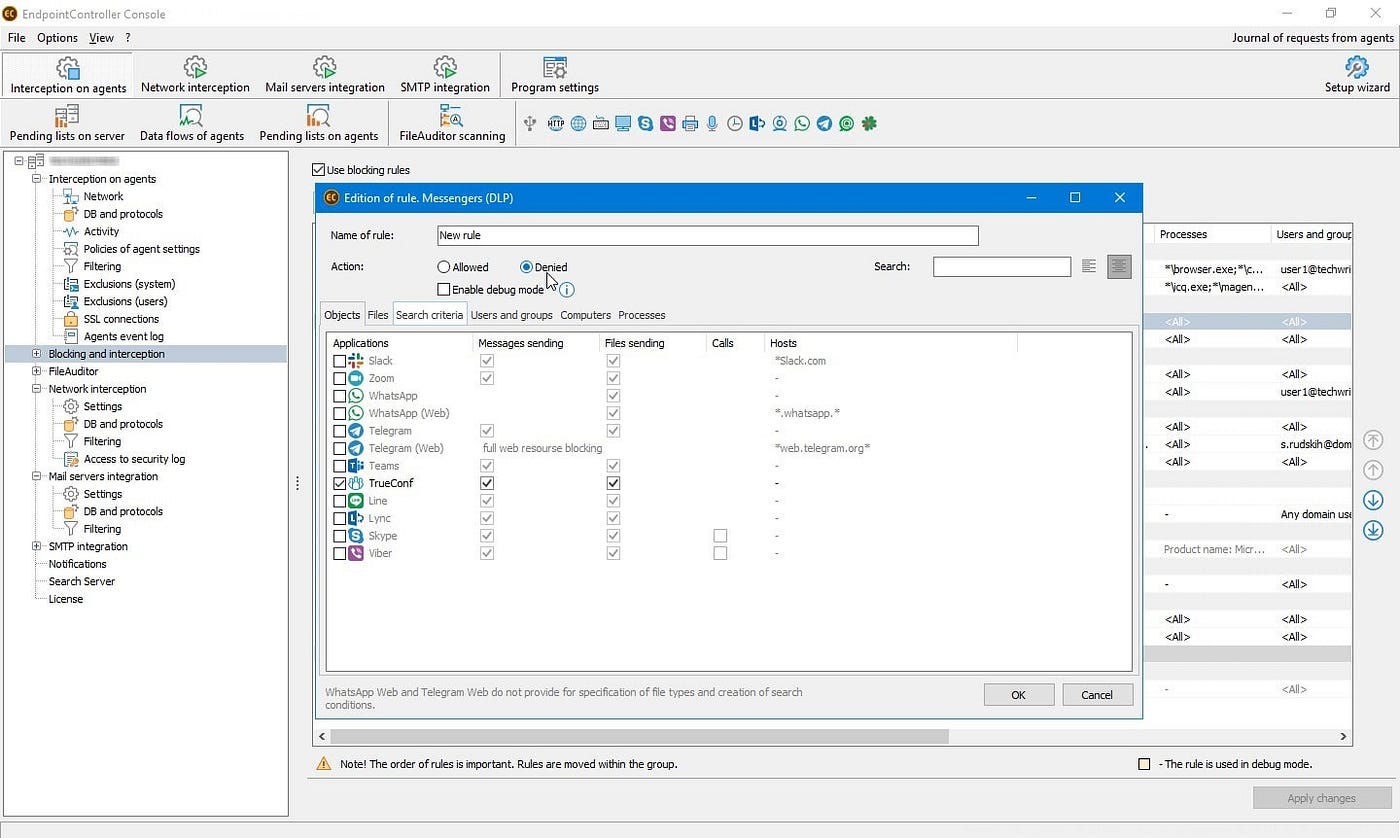This screenshot has width=1400, height=838.
Task: Expand SMTP integration tree node
Action: click(37, 546)
